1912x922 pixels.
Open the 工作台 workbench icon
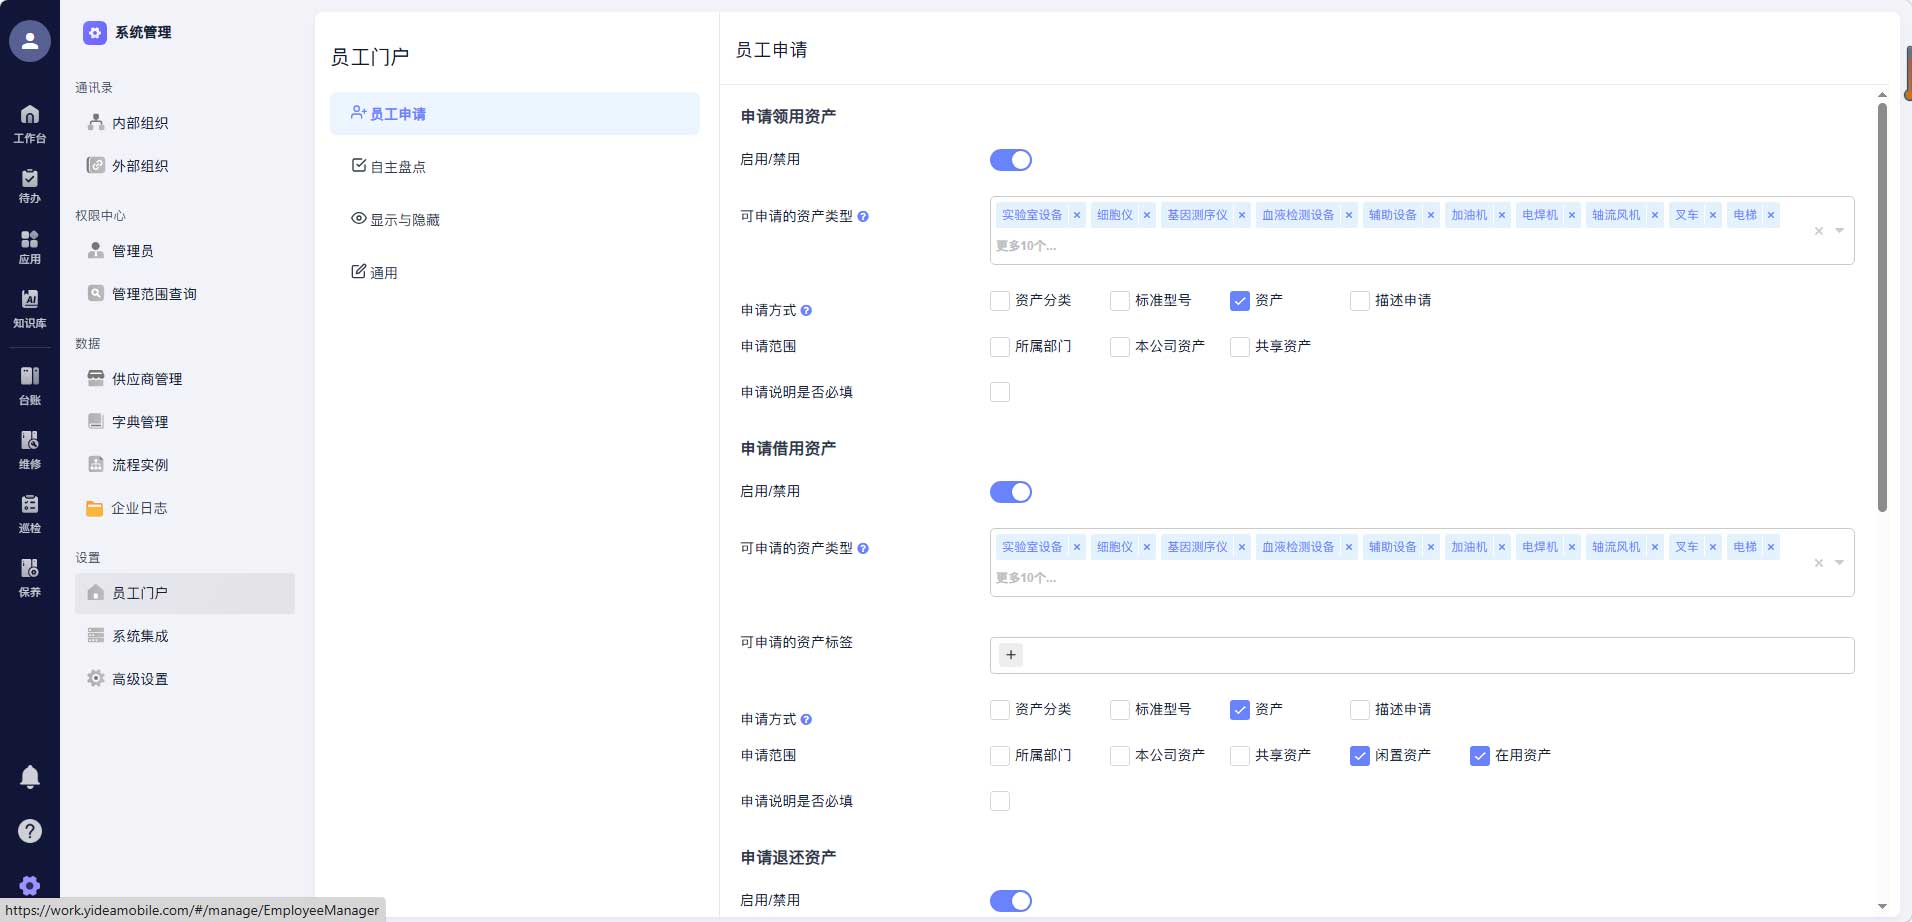click(x=30, y=121)
